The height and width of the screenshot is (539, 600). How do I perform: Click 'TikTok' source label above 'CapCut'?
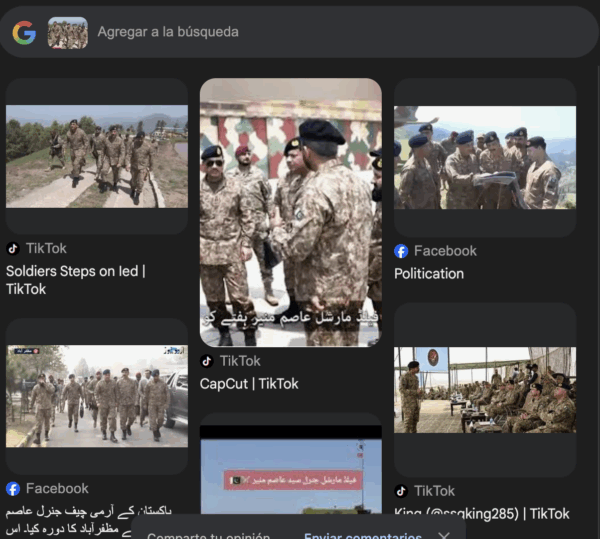tap(240, 361)
